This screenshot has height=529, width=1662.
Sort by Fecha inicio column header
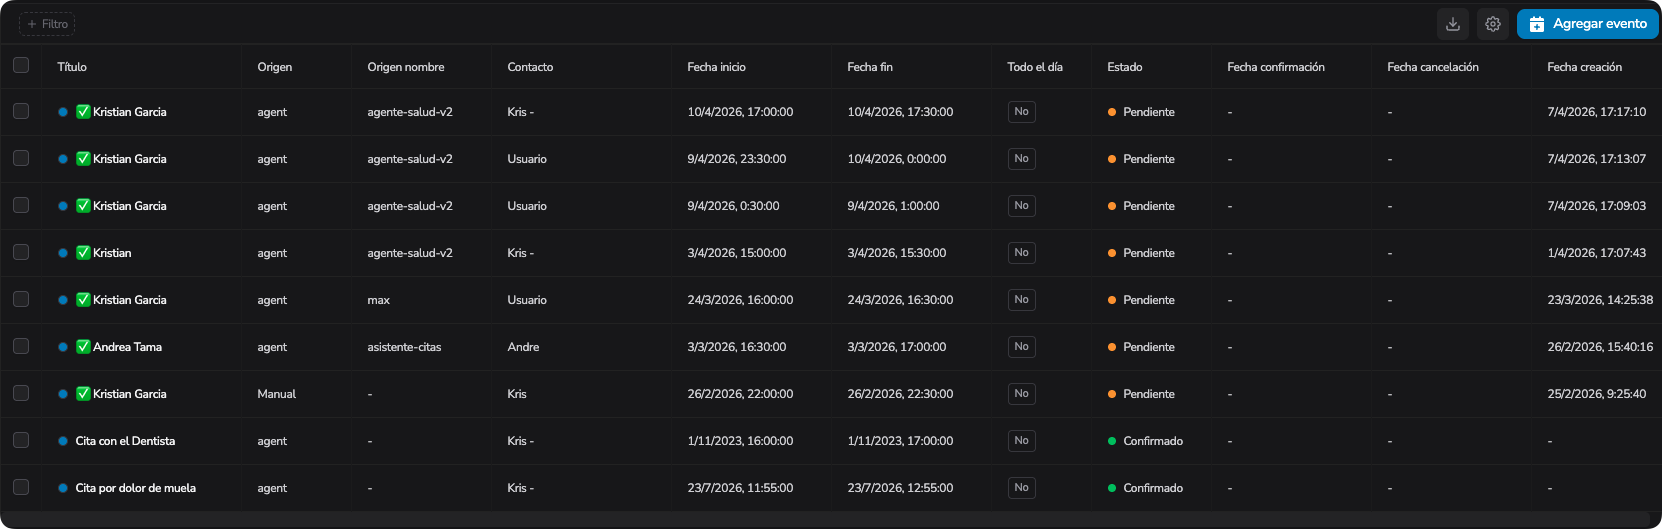coord(716,67)
